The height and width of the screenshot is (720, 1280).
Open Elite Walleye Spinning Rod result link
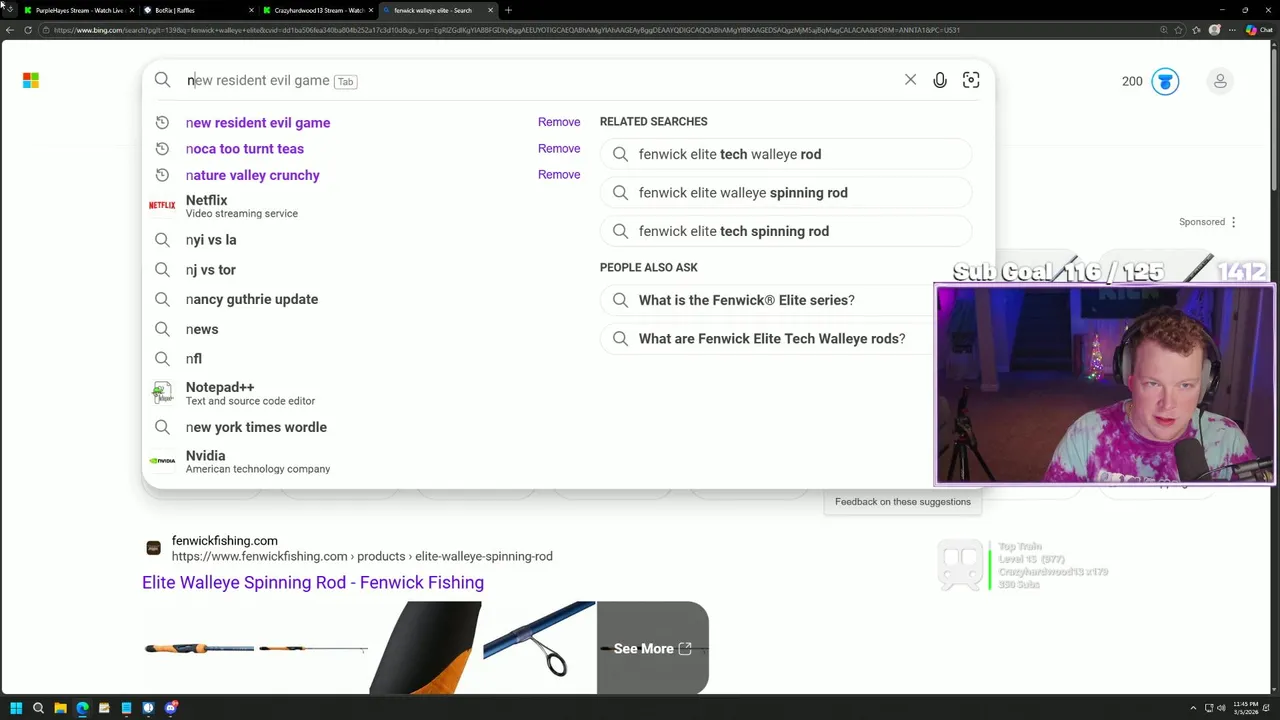click(313, 582)
